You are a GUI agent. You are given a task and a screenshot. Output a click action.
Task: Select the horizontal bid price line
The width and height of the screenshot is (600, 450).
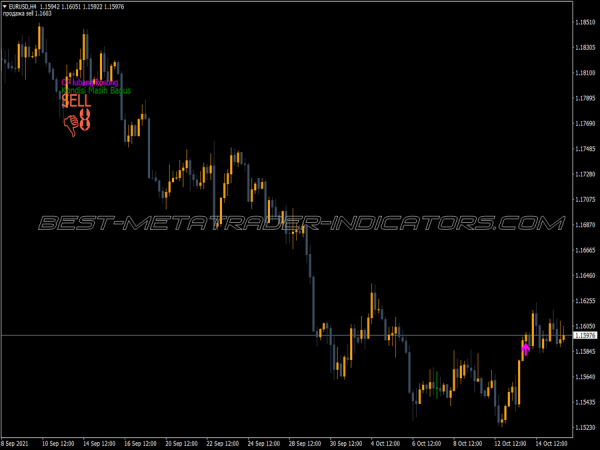(x=286, y=336)
